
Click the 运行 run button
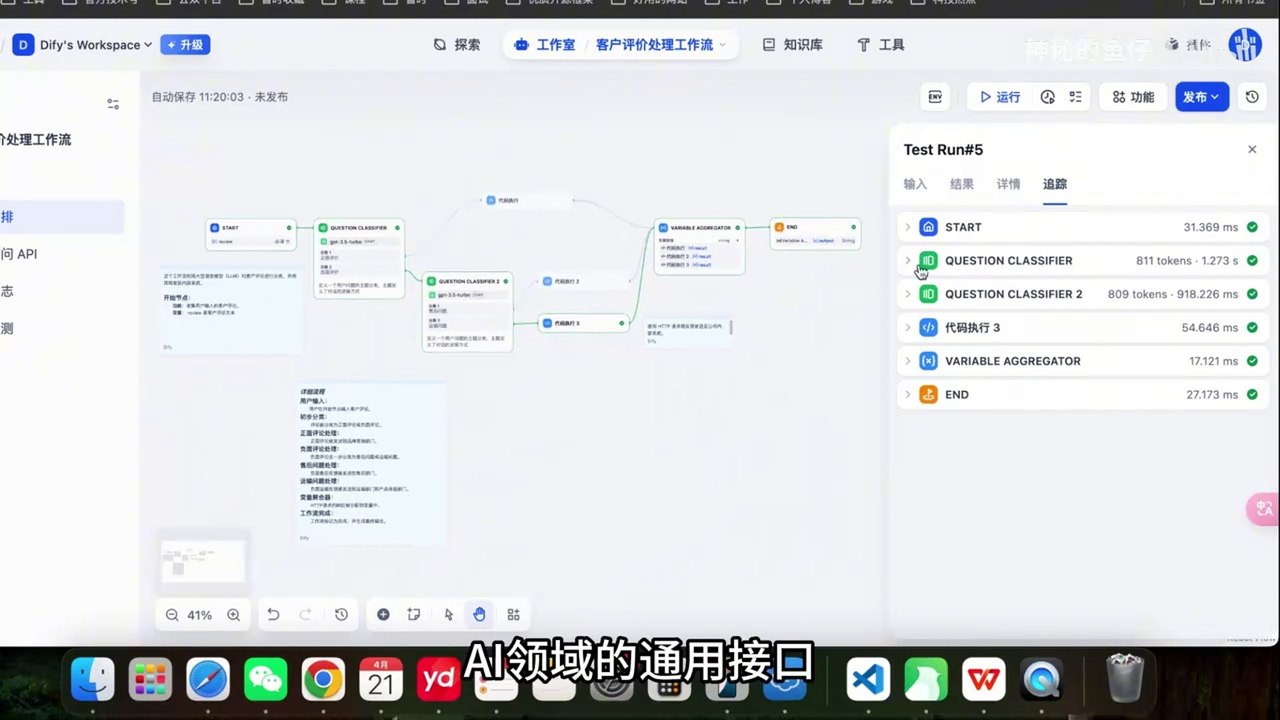1000,97
